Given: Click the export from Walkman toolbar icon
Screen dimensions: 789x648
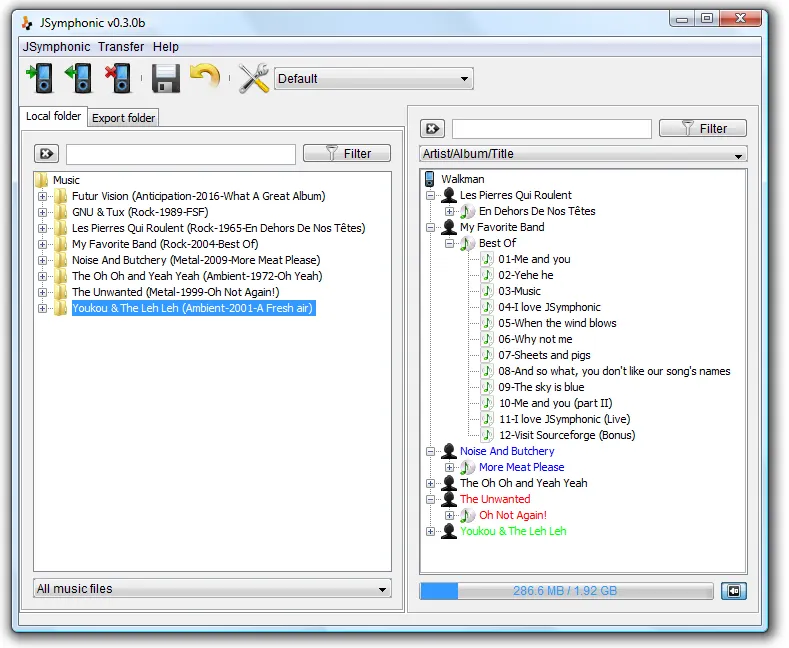Looking at the screenshot, I should tap(79, 78).
